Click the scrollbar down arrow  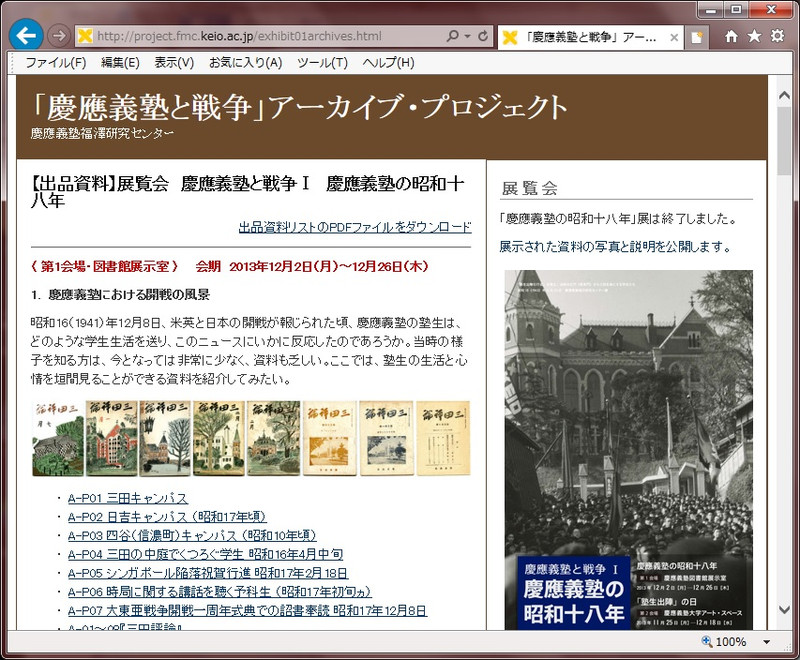[784, 610]
